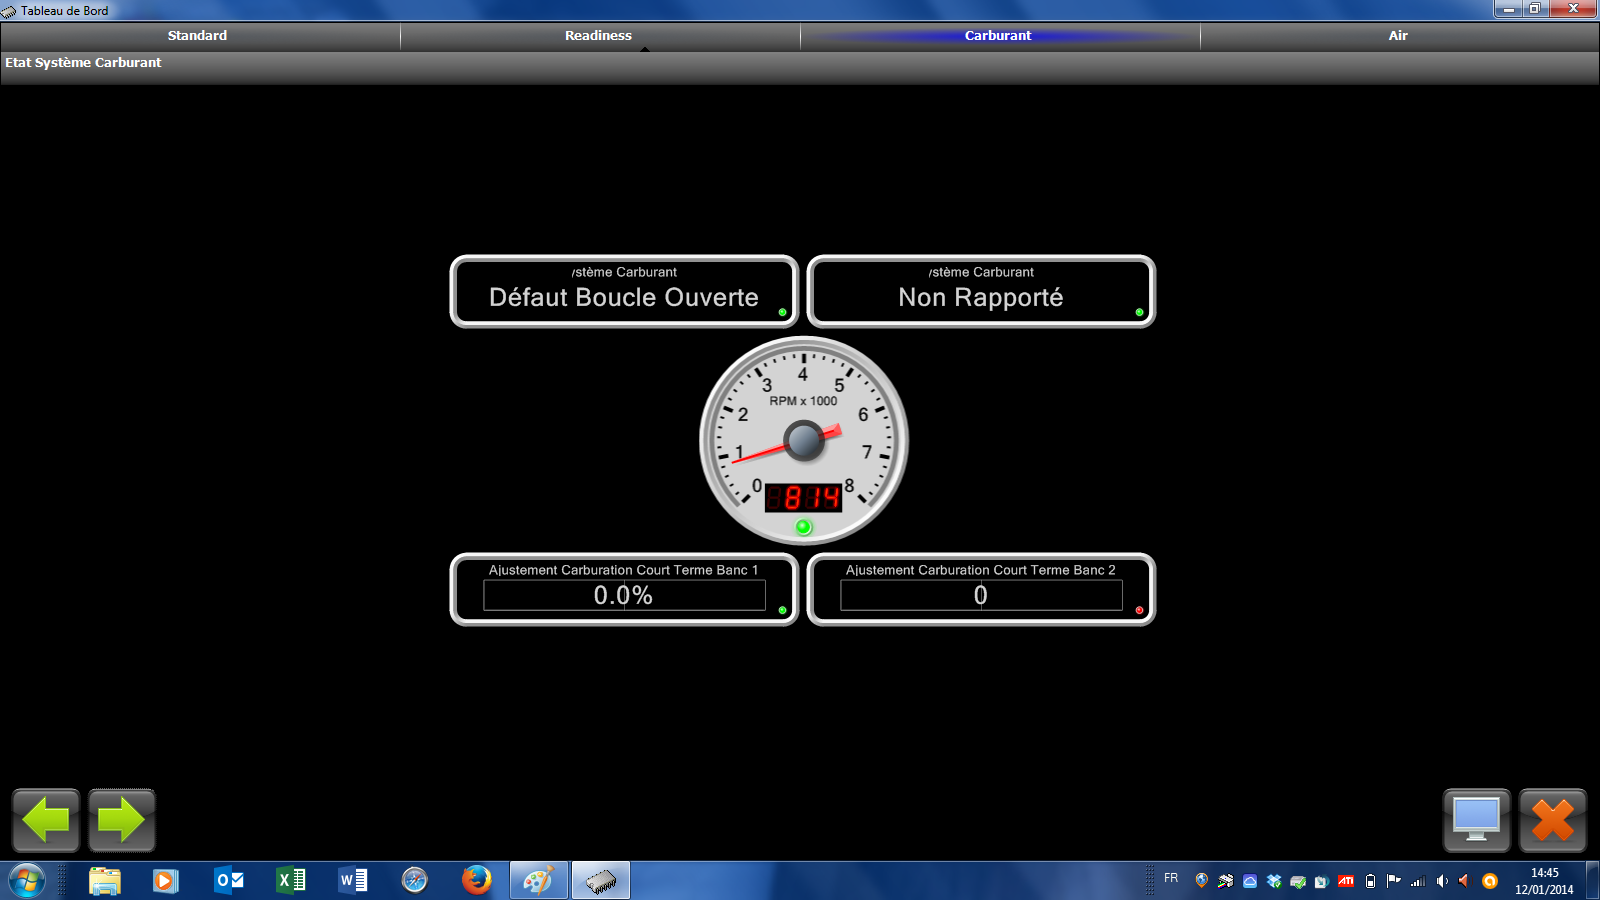Open Outlook from the taskbar
The width and height of the screenshot is (1600, 900).
pos(229,880)
